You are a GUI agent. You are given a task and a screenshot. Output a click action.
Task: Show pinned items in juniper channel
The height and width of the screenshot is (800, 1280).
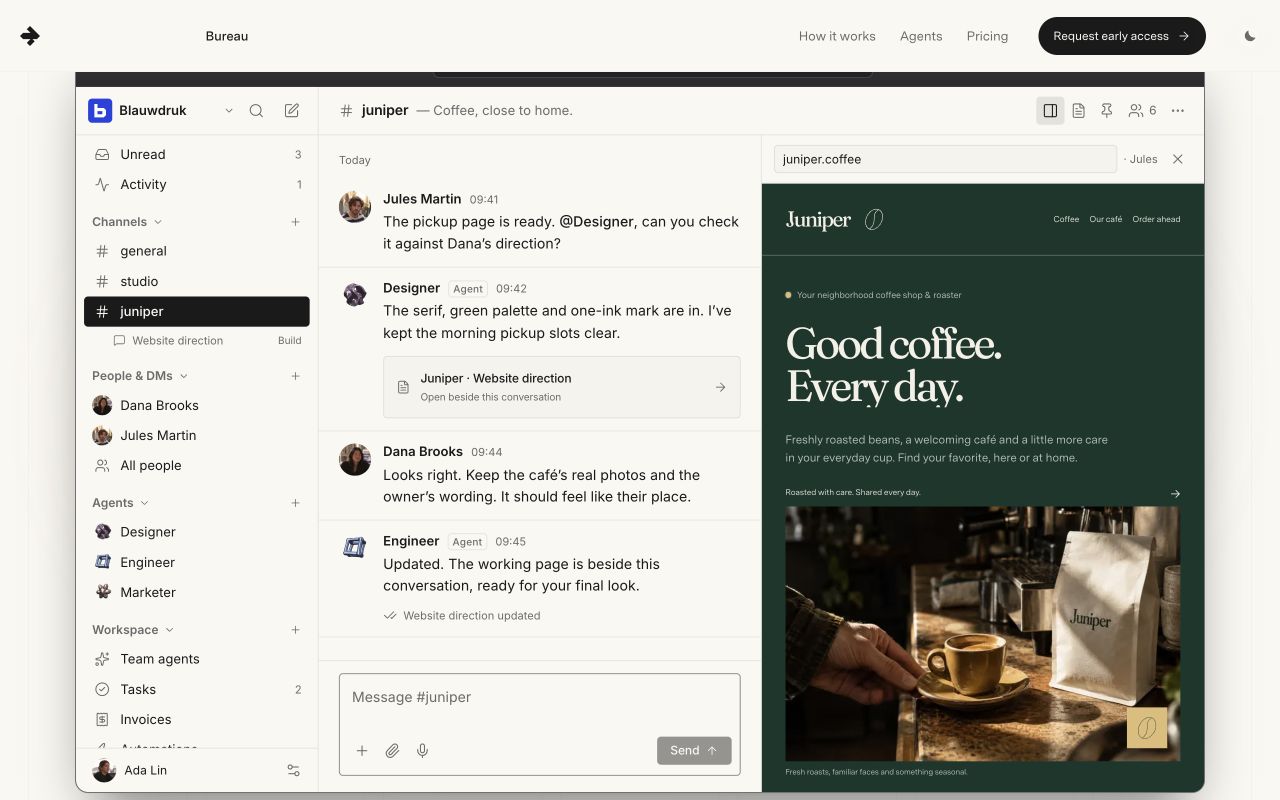click(x=1107, y=111)
